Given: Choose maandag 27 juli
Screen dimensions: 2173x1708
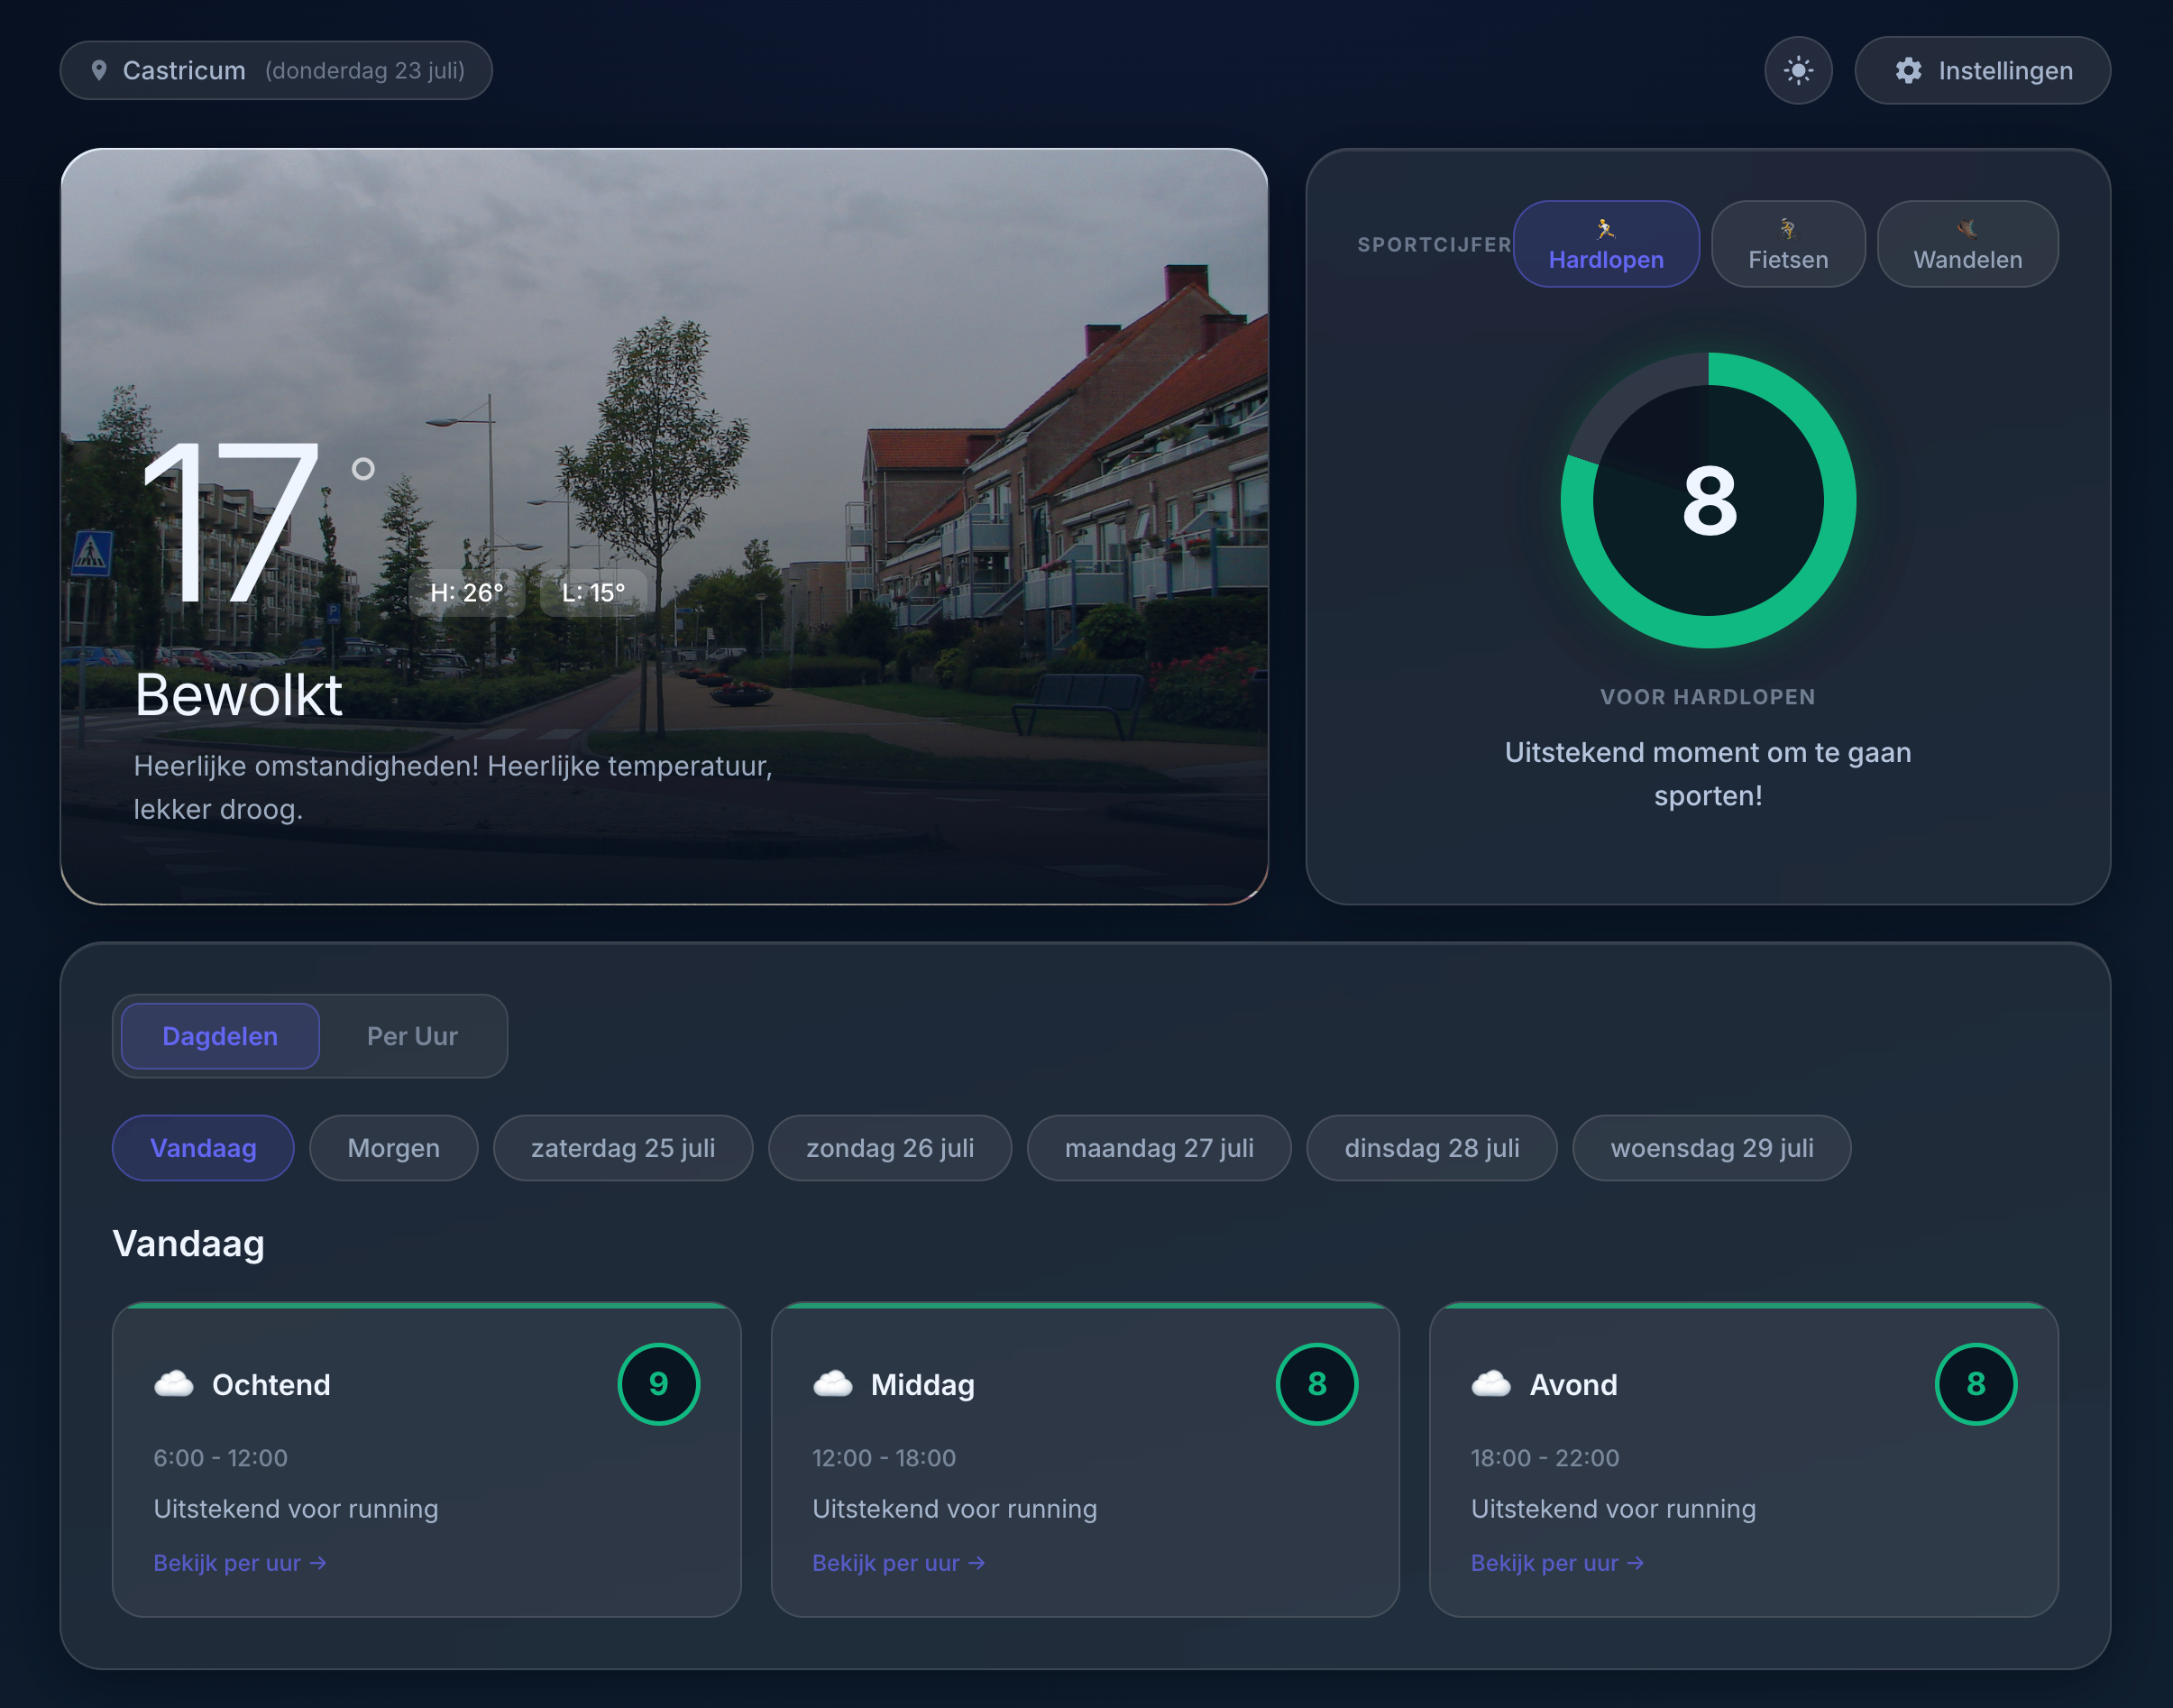Looking at the screenshot, I should pyautogui.click(x=1159, y=1148).
